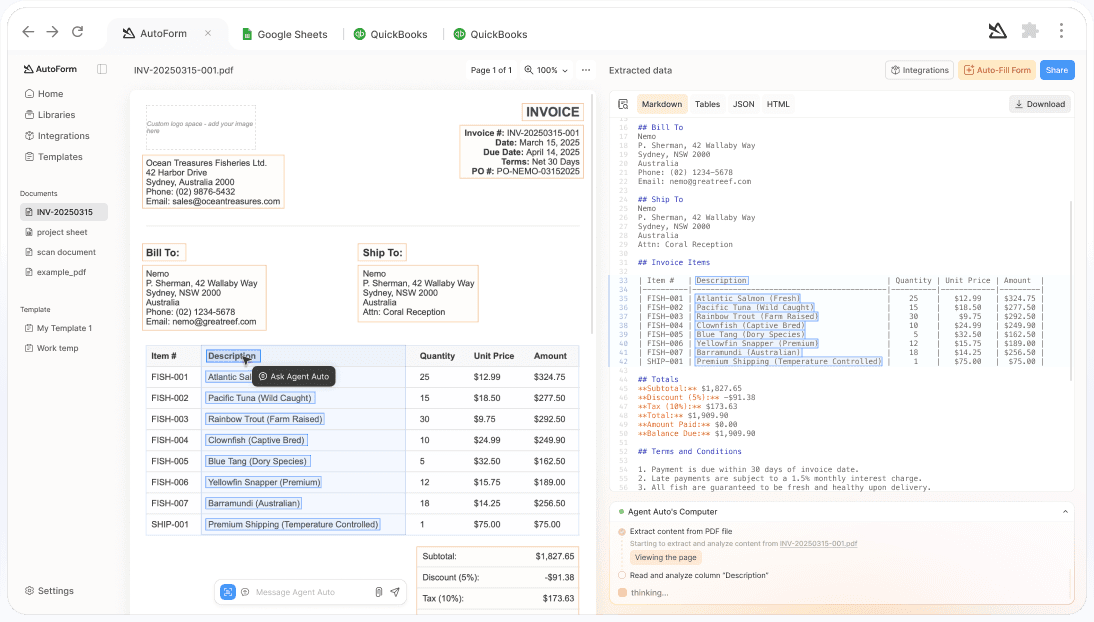Click the extracted data panel scrollbar
This screenshot has width=1094, height=622.
point(1071,290)
